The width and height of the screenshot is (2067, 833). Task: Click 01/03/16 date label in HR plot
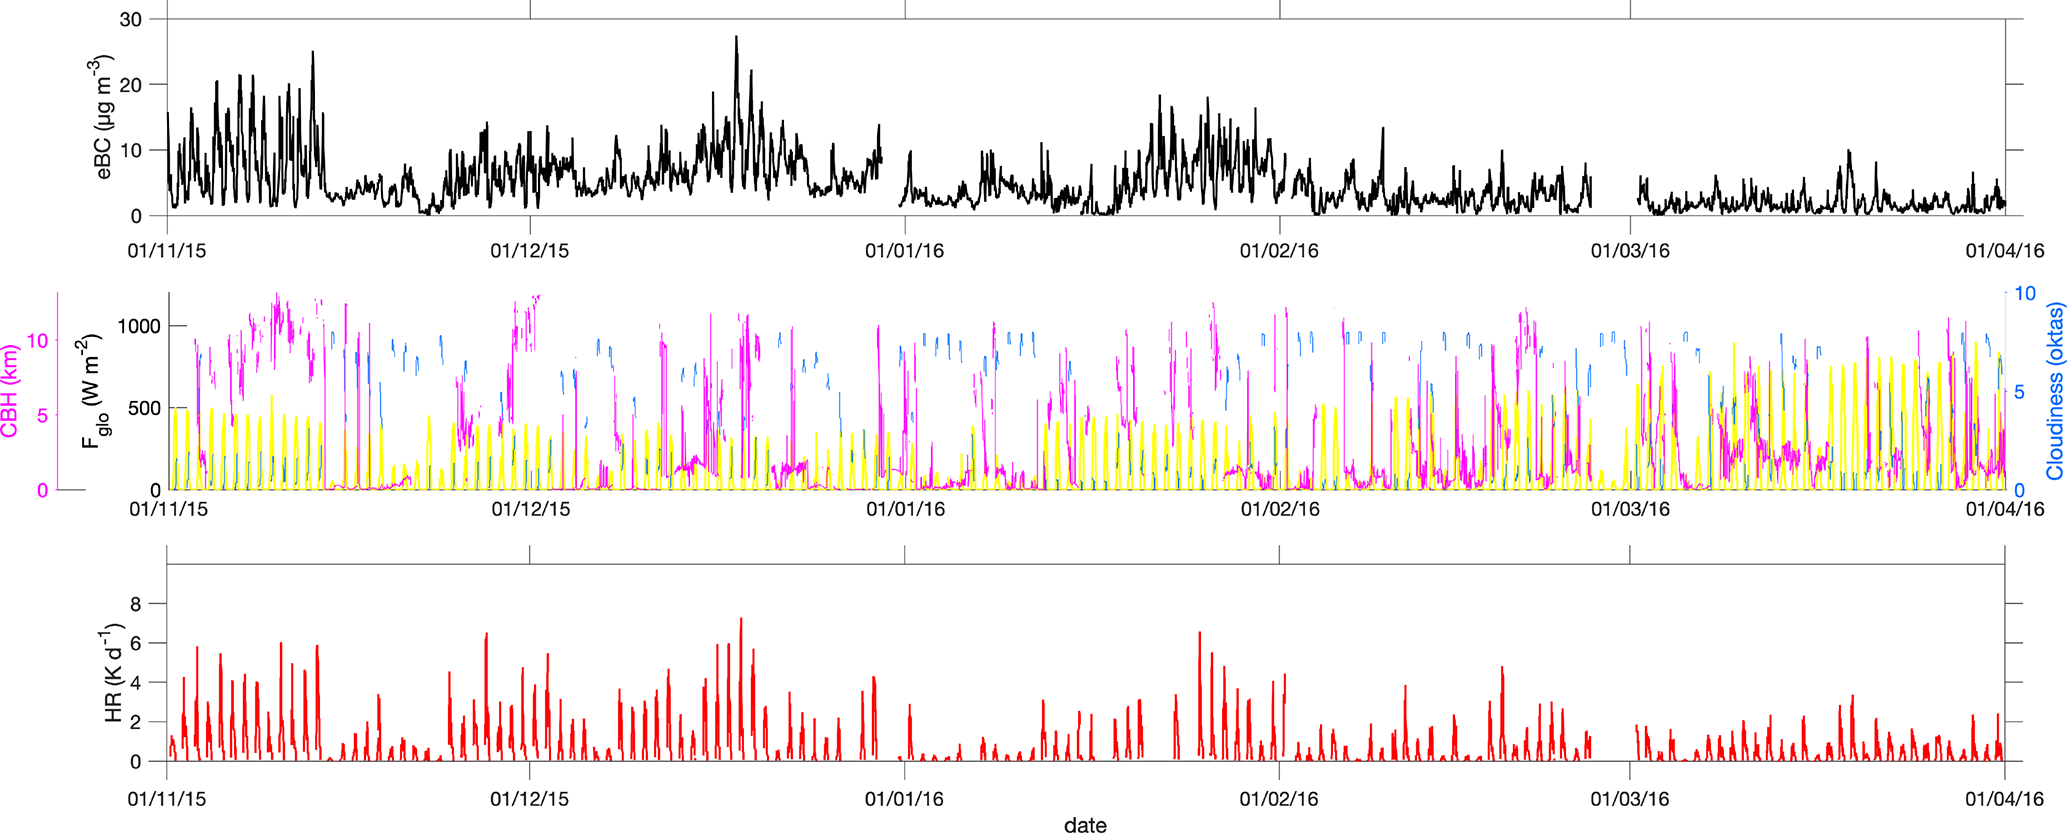1630,798
